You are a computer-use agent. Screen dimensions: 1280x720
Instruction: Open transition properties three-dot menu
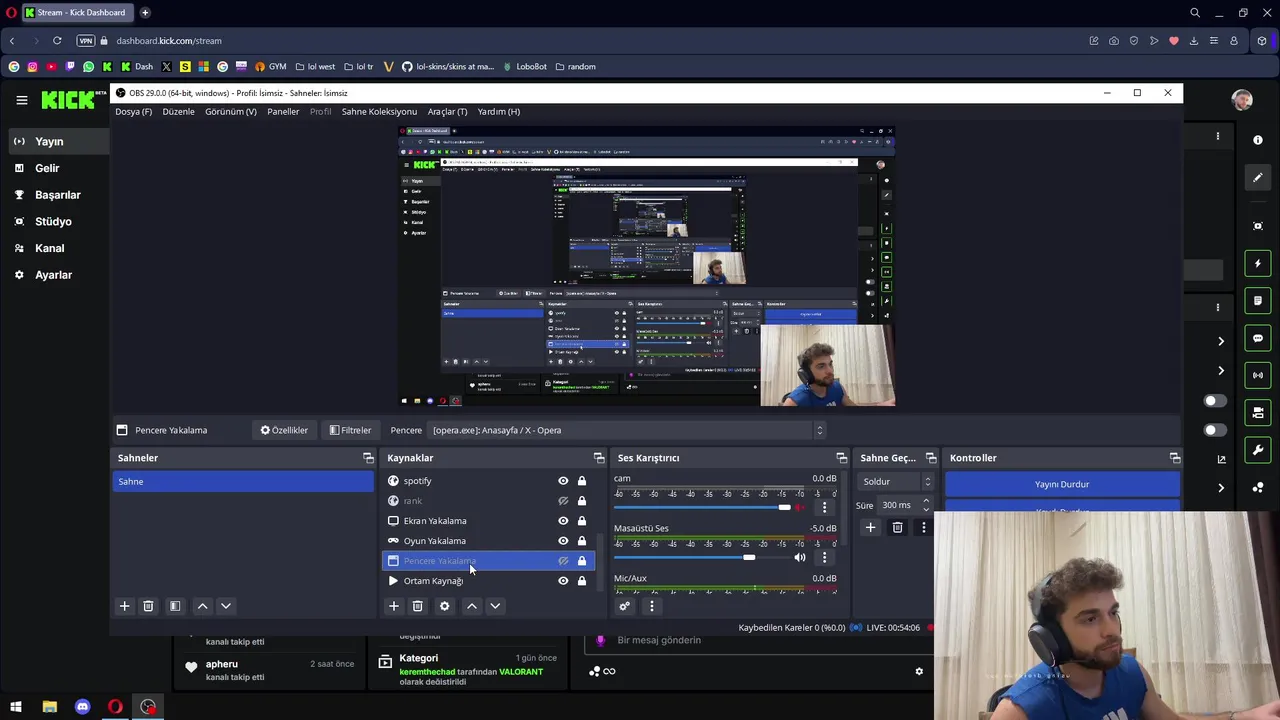point(923,527)
